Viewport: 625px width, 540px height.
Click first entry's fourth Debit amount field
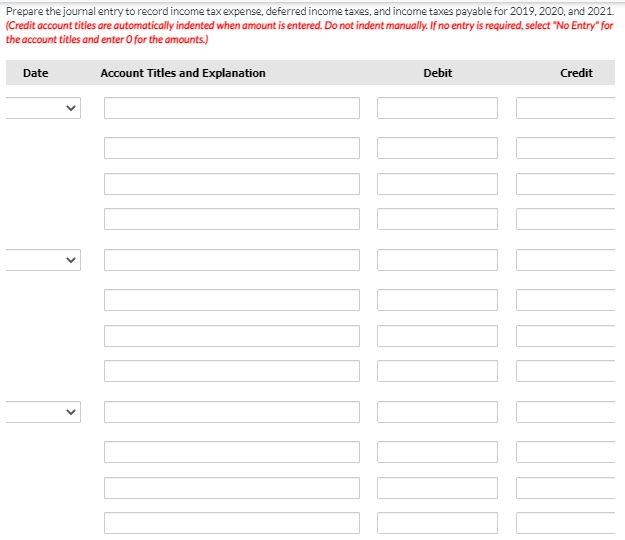coord(437,219)
